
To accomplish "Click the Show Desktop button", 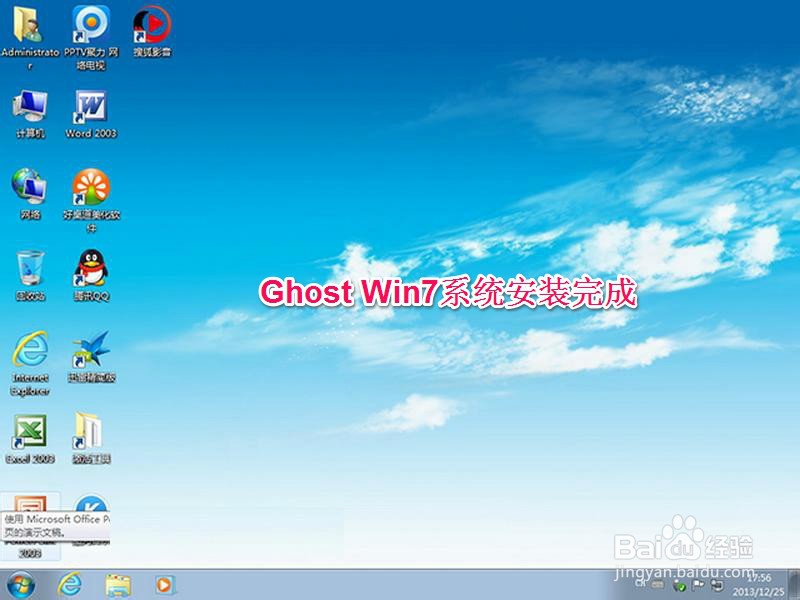I will click(x=794, y=585).
